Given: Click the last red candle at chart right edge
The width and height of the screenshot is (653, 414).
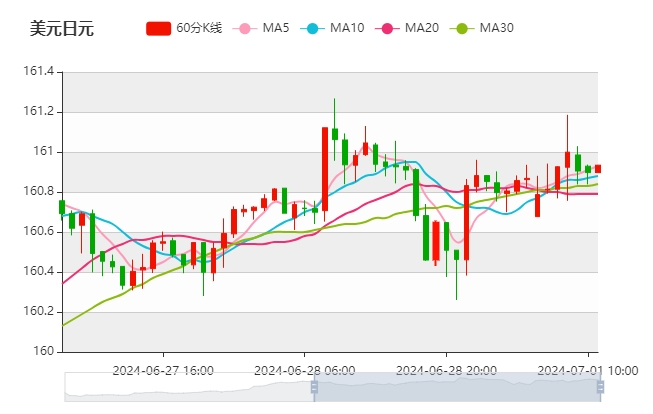Looking at the screenshot, I should [598, 169].
